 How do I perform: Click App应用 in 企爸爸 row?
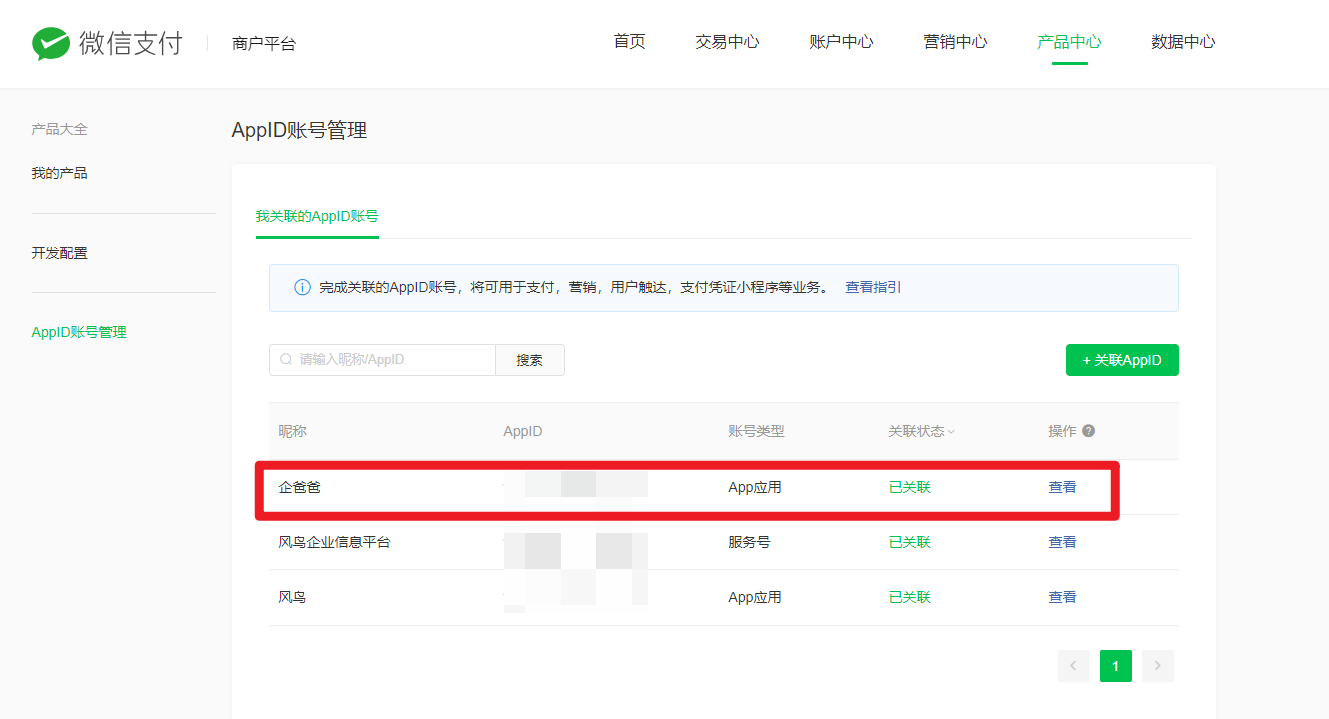click(755, 487)
